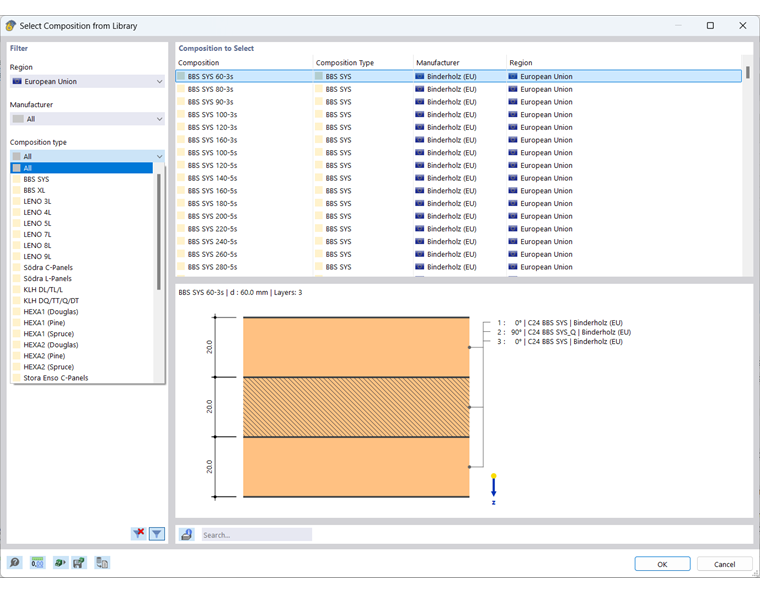
Task: Click the save composition to library icon
Action: tap(79, 563)
